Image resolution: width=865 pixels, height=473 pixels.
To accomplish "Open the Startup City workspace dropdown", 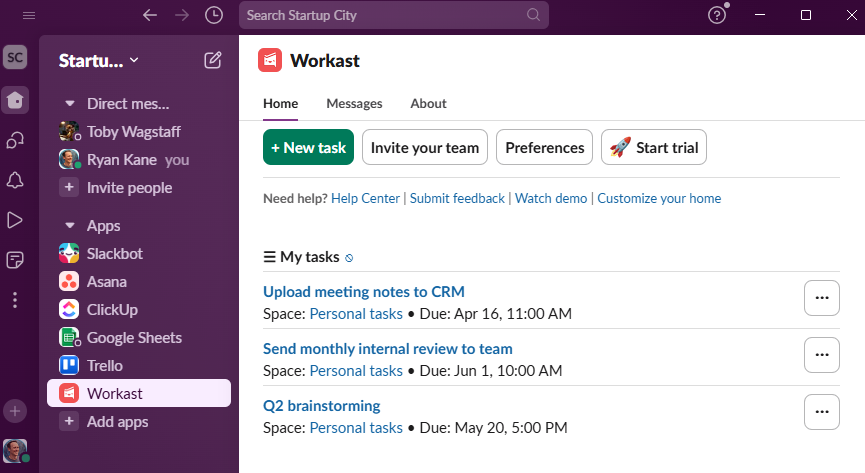I will (x=99, y=60).
